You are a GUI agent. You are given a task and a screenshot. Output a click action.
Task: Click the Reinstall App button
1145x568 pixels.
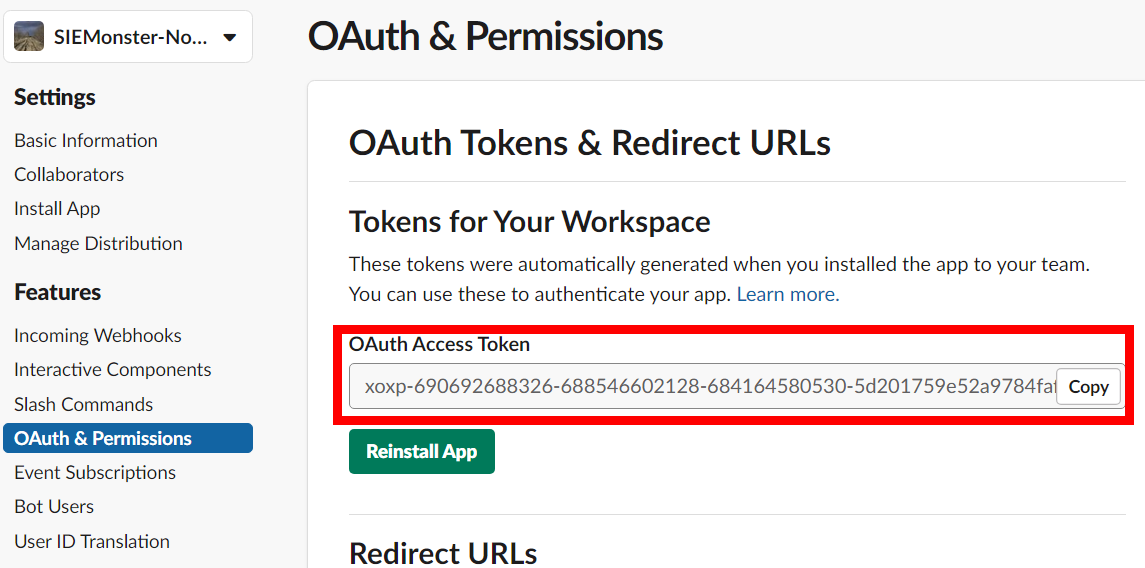pyautogui.click(x=421, y=452)
